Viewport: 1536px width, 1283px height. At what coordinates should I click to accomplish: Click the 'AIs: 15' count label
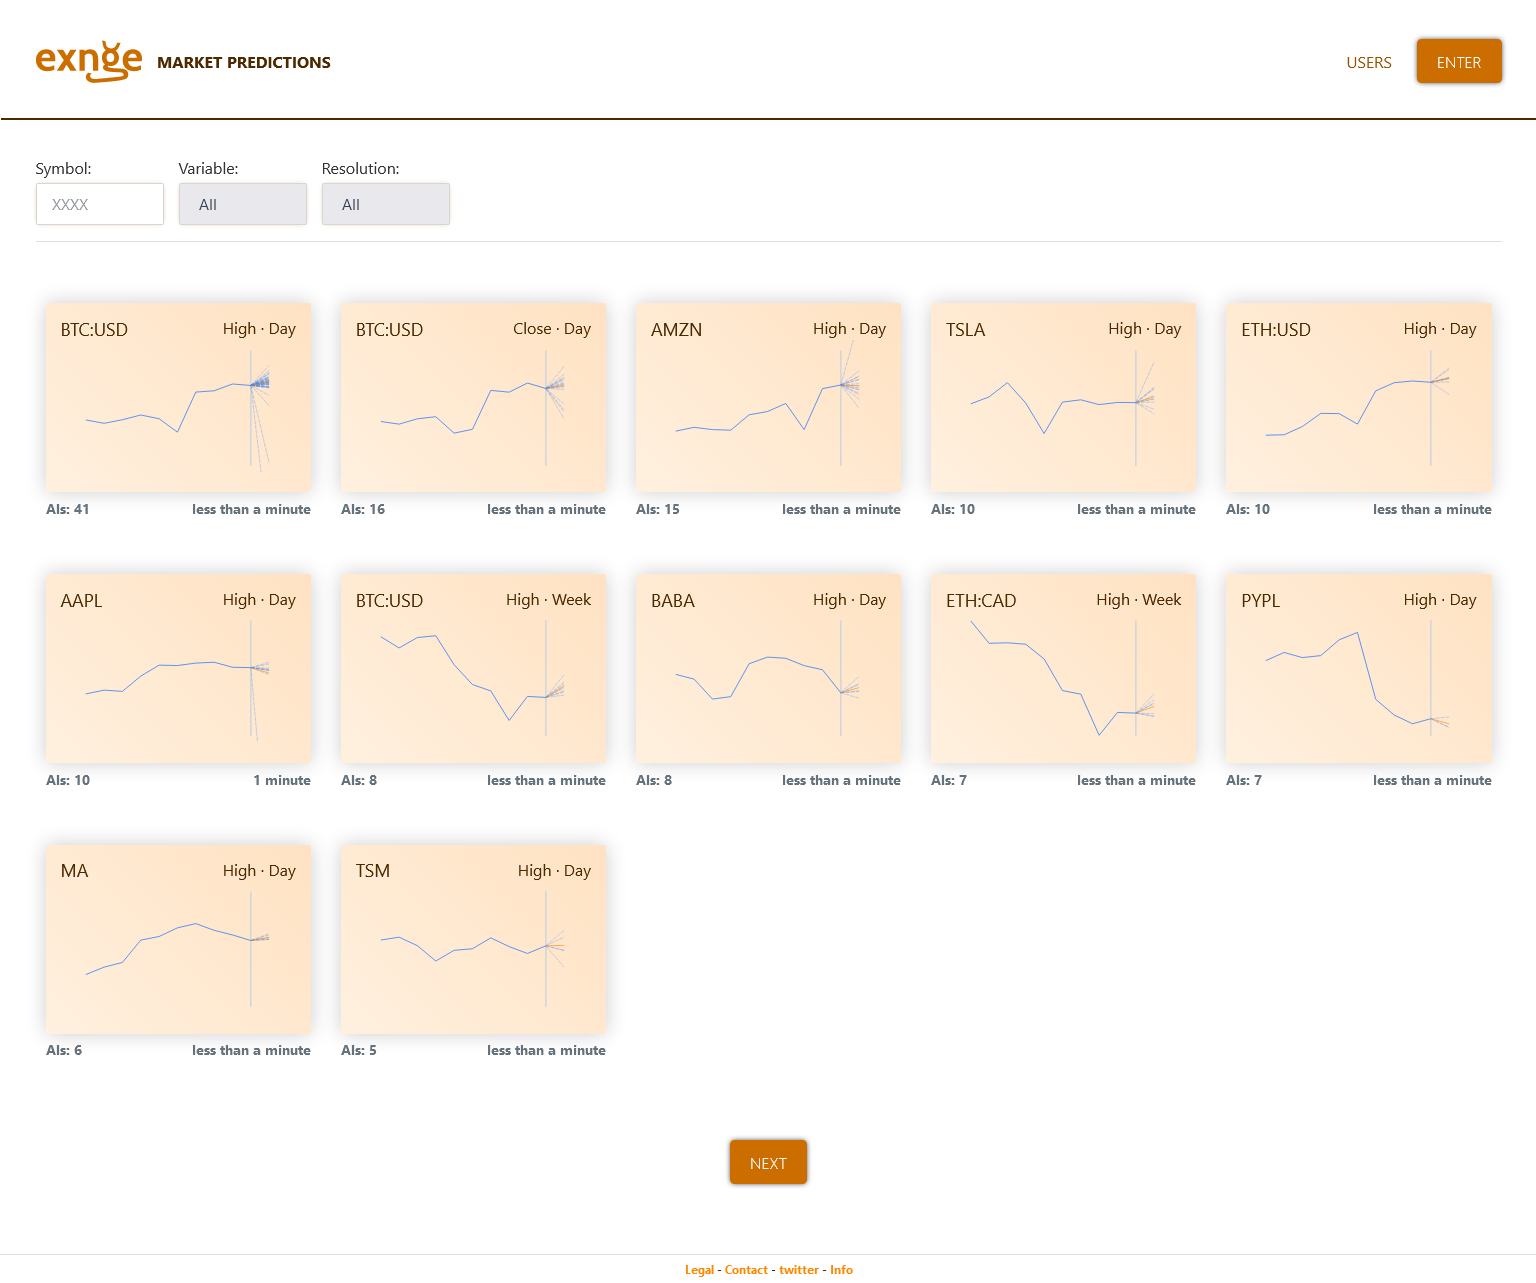(x=658, y=509)
